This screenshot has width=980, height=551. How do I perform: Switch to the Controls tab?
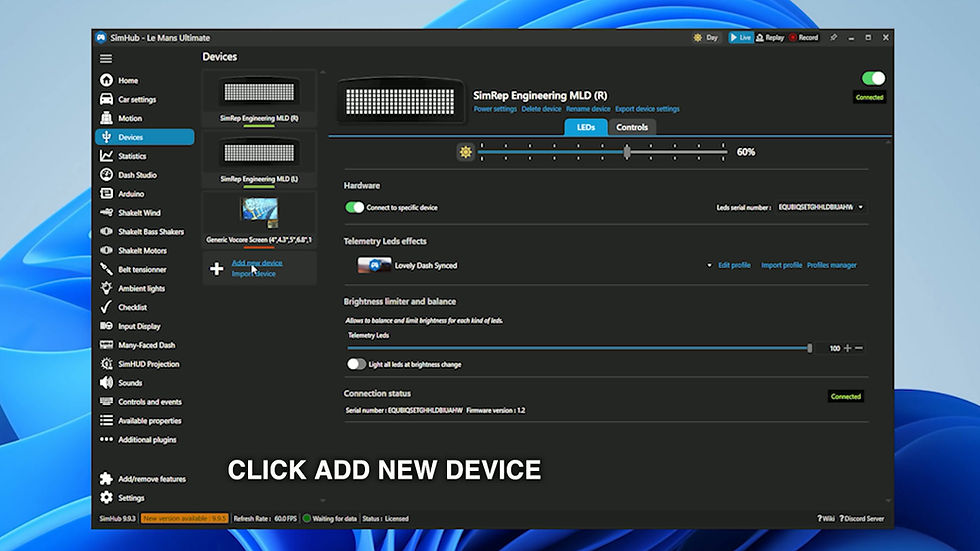[632, 127]
